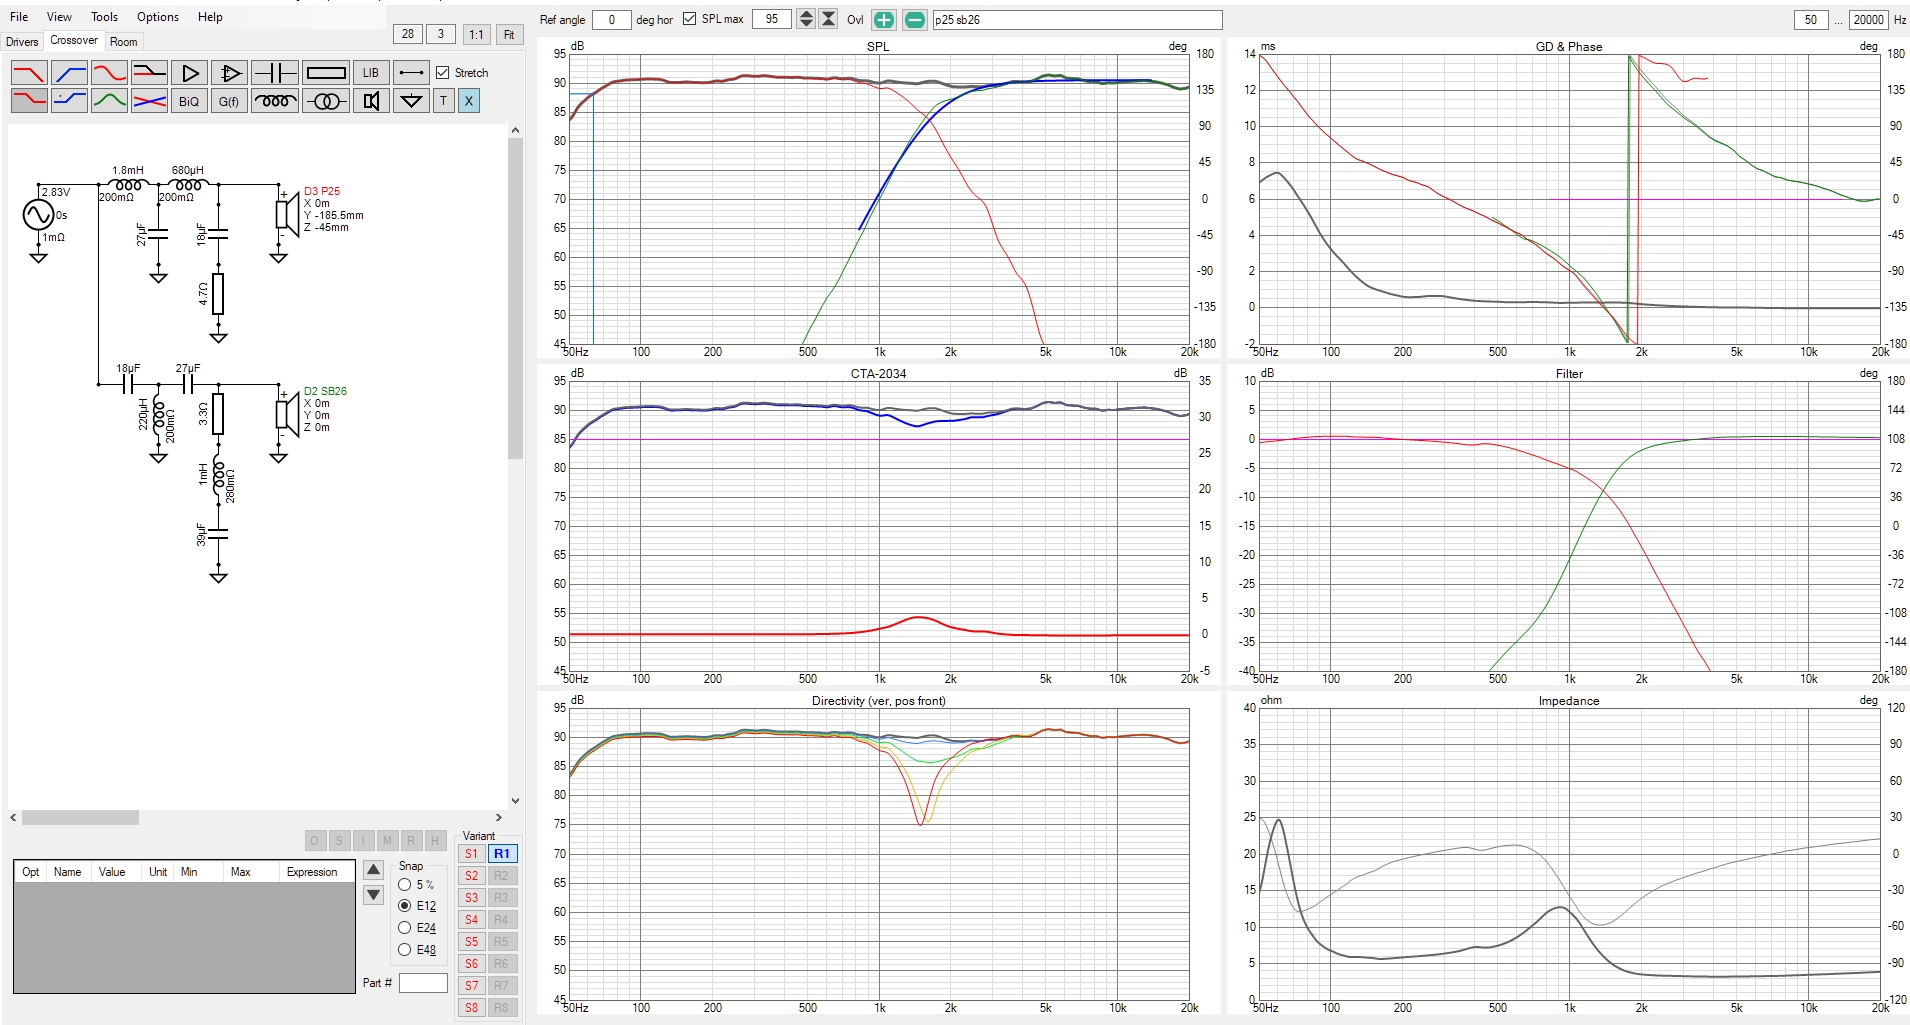Select the 5 % snap option
This screenshot has height=1025, width=1910.
coord(405,885)
